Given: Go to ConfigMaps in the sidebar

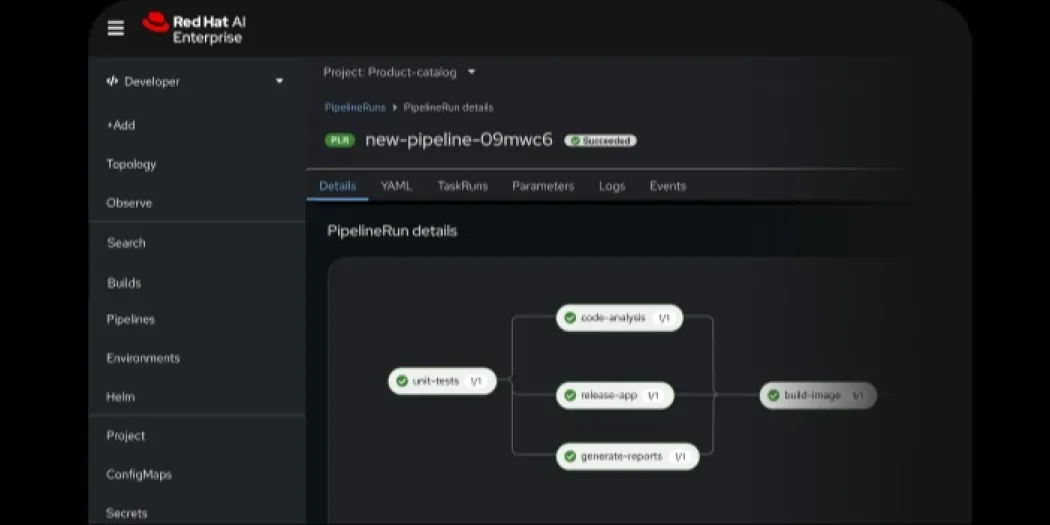Looking at the screenshot, I should point(139,475).
